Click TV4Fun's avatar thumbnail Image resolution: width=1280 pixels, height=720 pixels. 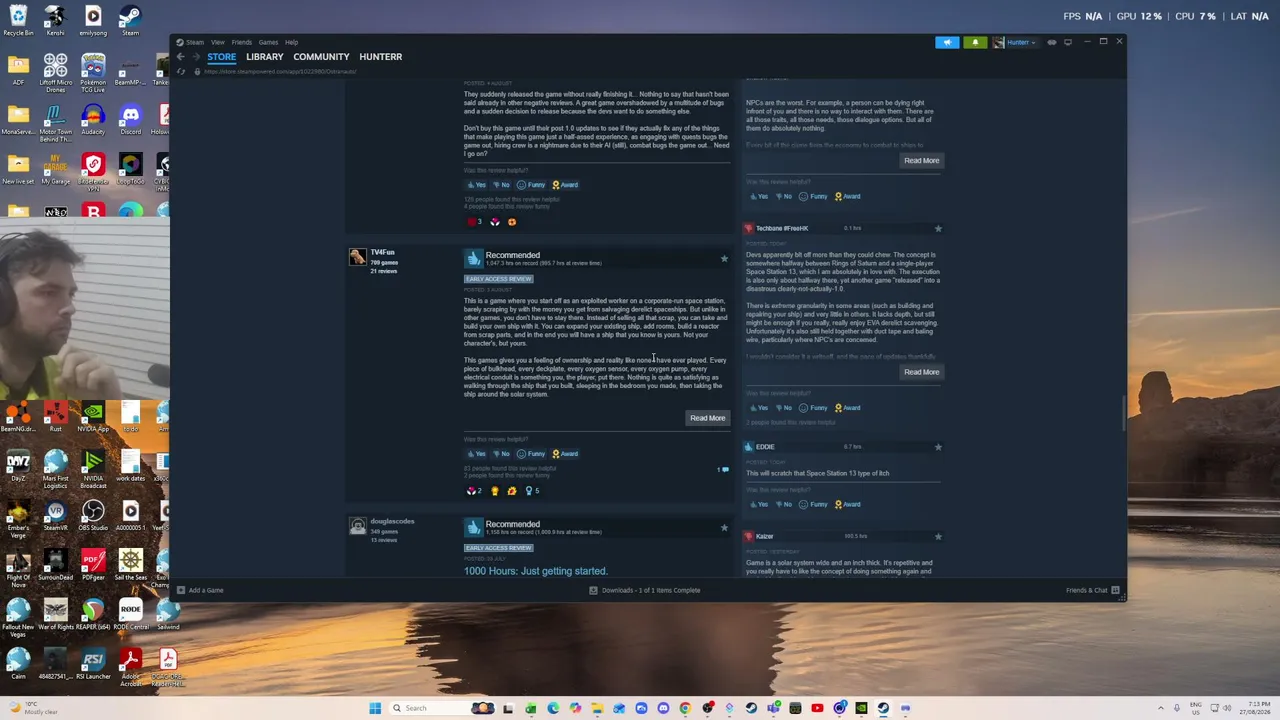coord(357,257)
